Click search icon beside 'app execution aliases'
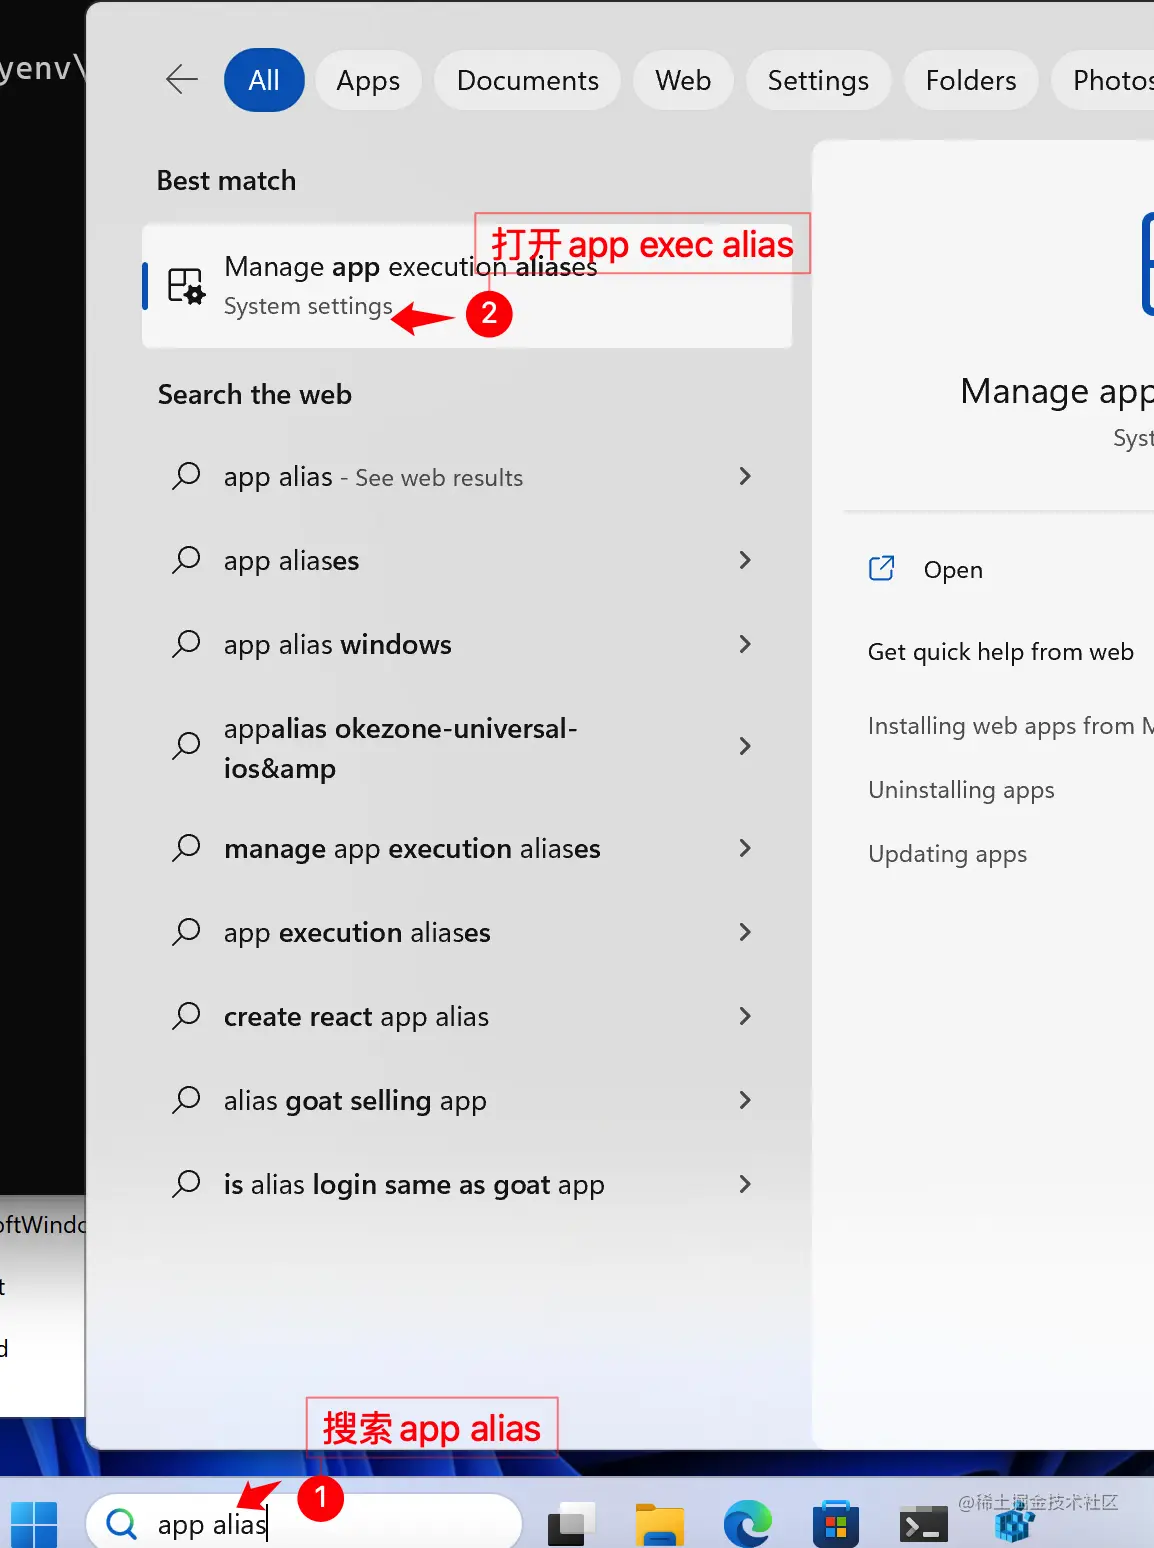Image resolution: width=1154 pixels, height=1548 pixels. [186, 932]
